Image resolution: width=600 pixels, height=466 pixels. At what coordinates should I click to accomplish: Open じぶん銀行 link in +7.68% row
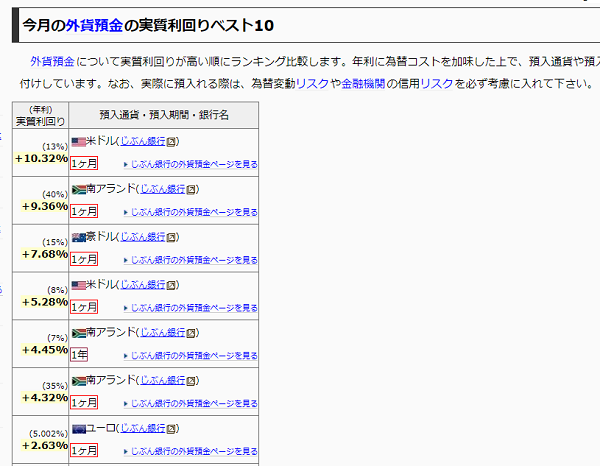click(x=143, y=237)
